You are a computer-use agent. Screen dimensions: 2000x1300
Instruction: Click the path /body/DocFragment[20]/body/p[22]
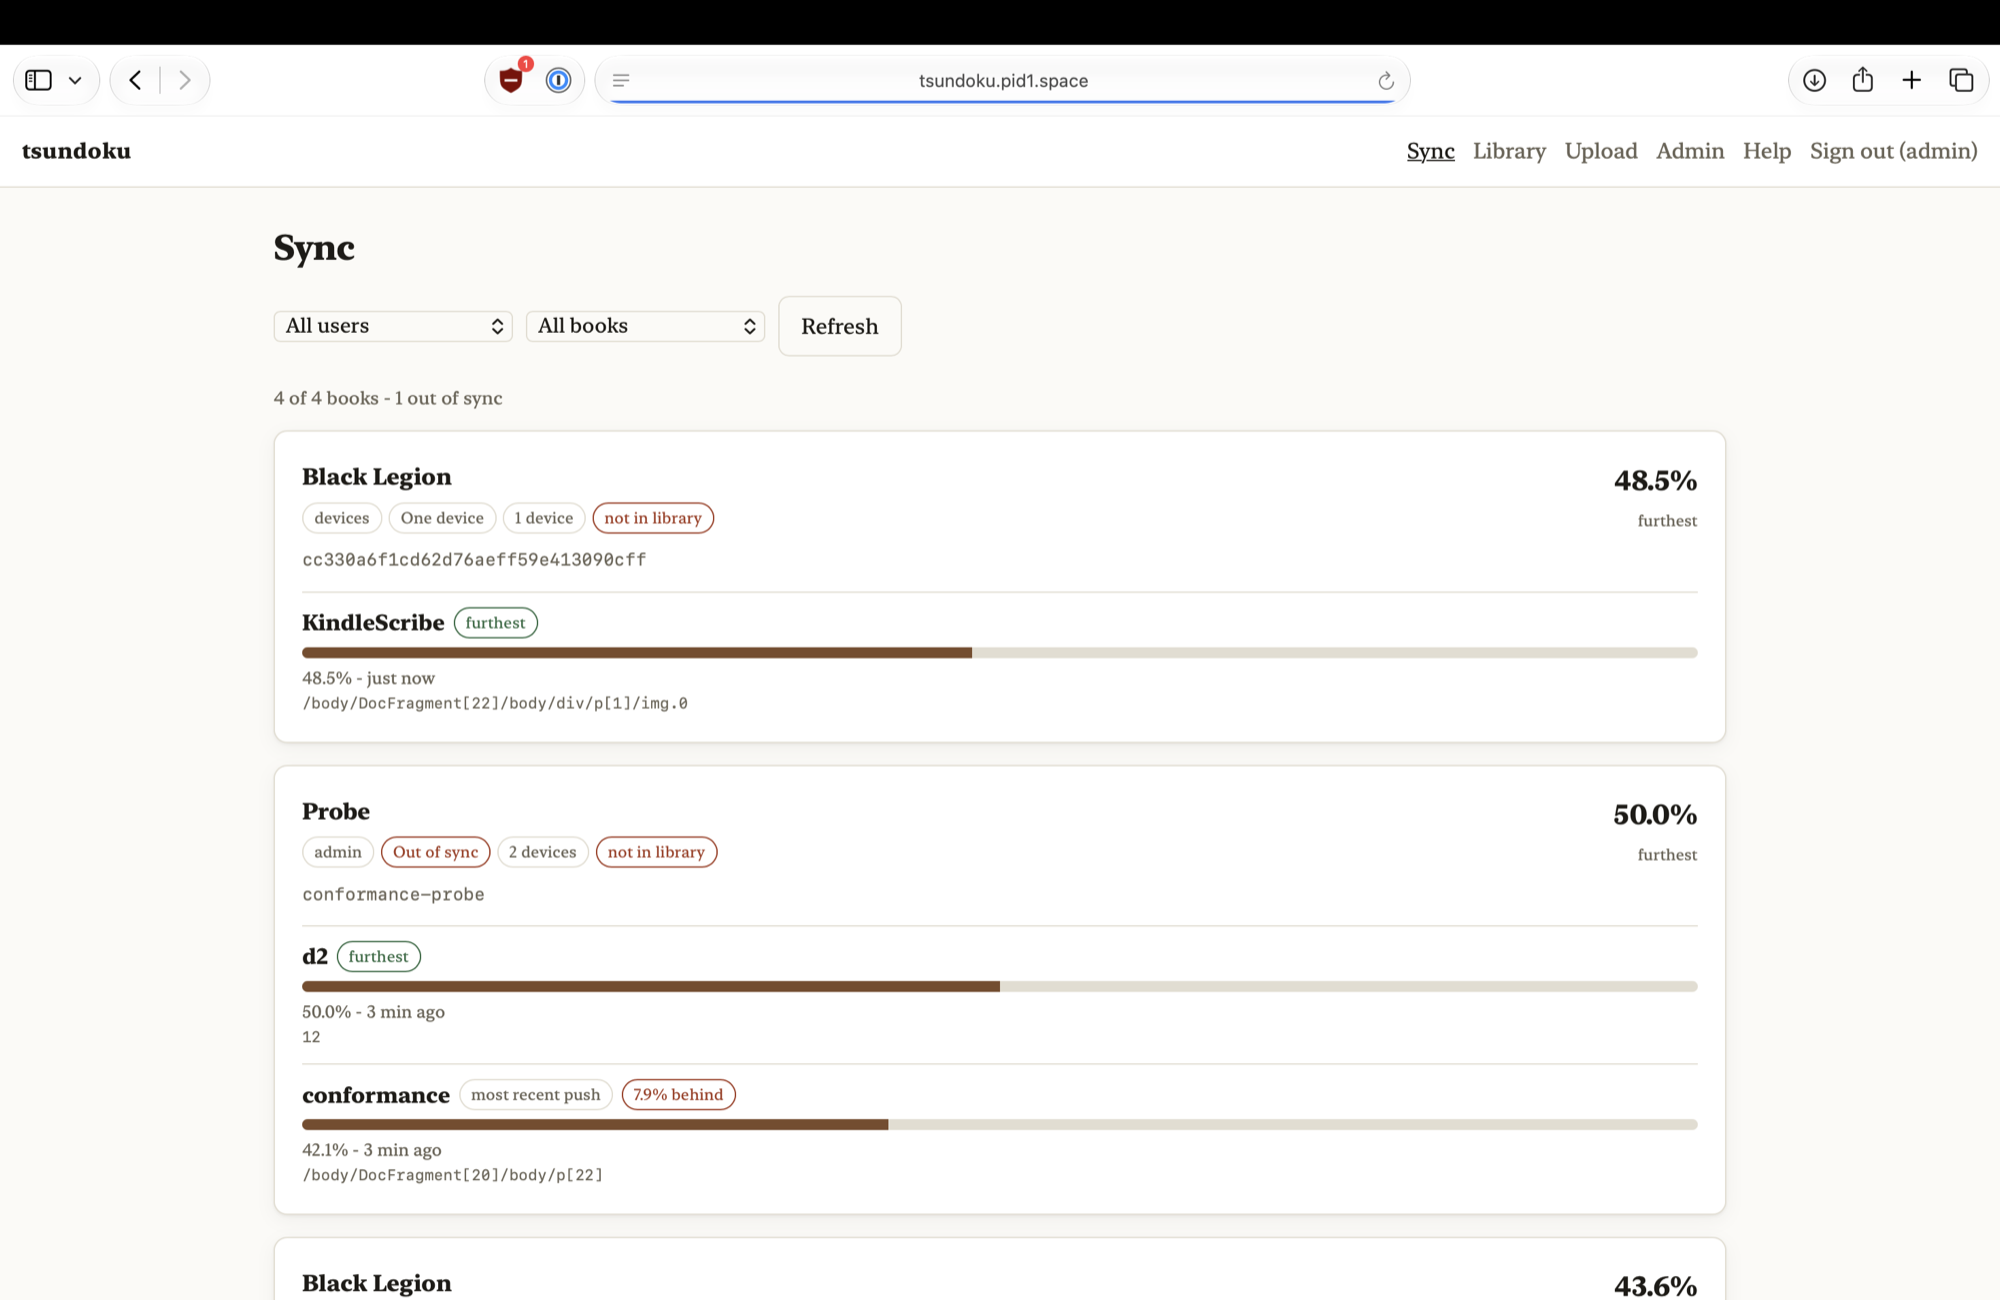(453, 1175)
